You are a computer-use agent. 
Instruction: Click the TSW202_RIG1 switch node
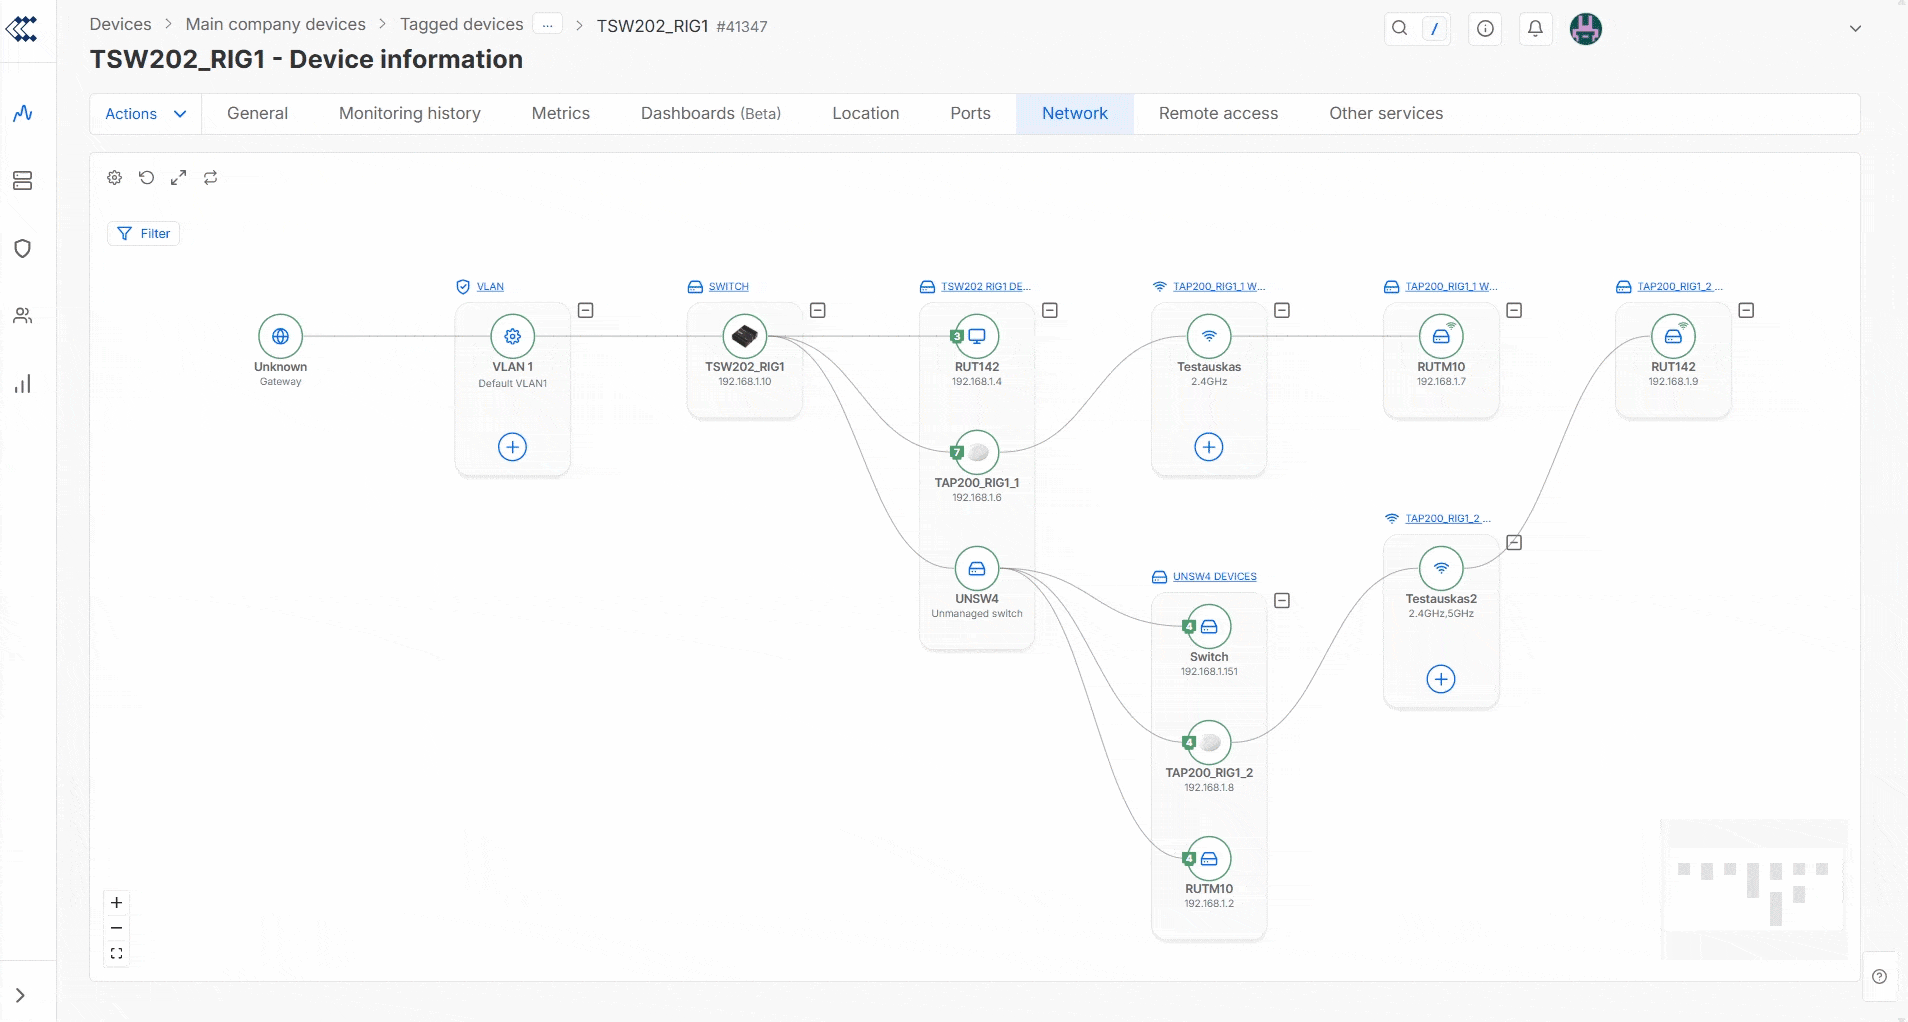[x=745, y=337]
